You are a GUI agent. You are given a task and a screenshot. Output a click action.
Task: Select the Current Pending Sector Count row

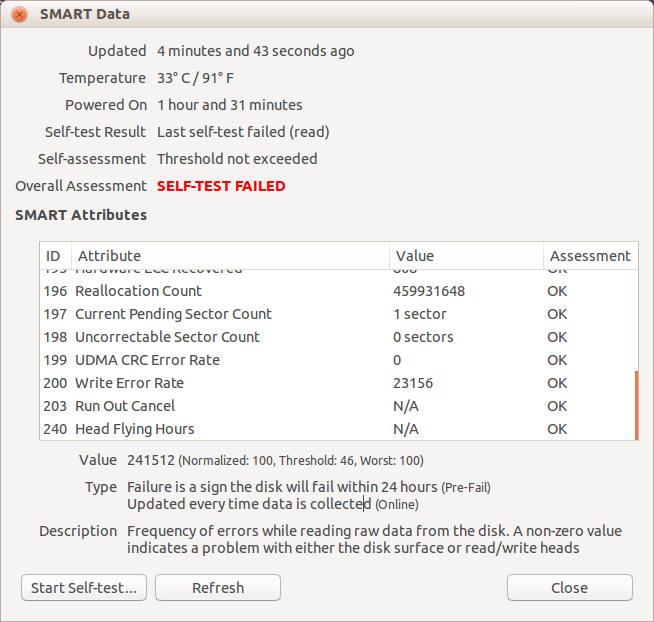click(173, 314)
